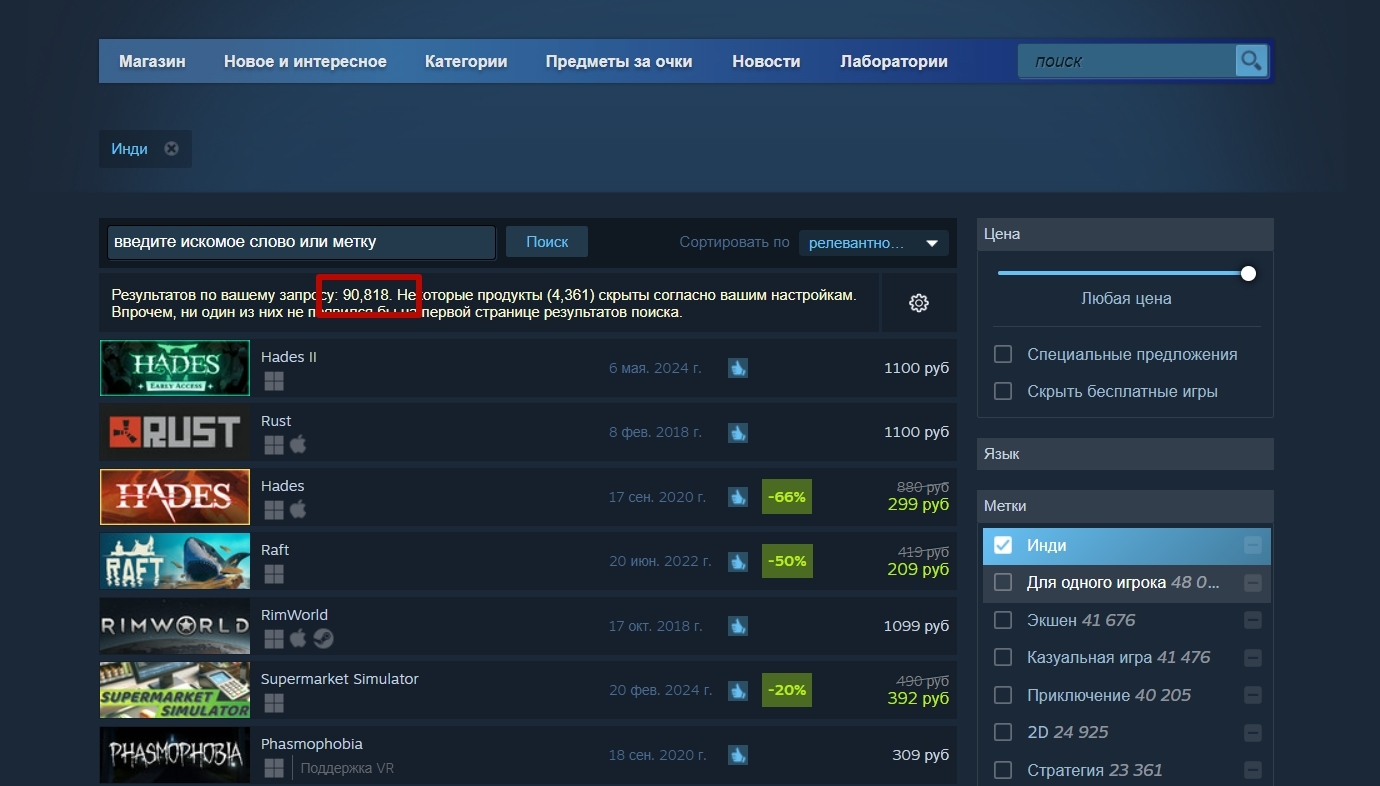This screenshot has width=1380, height=786.
Task: Click the Windows icon under Supermarket Simulator
Action: [274, 703]
